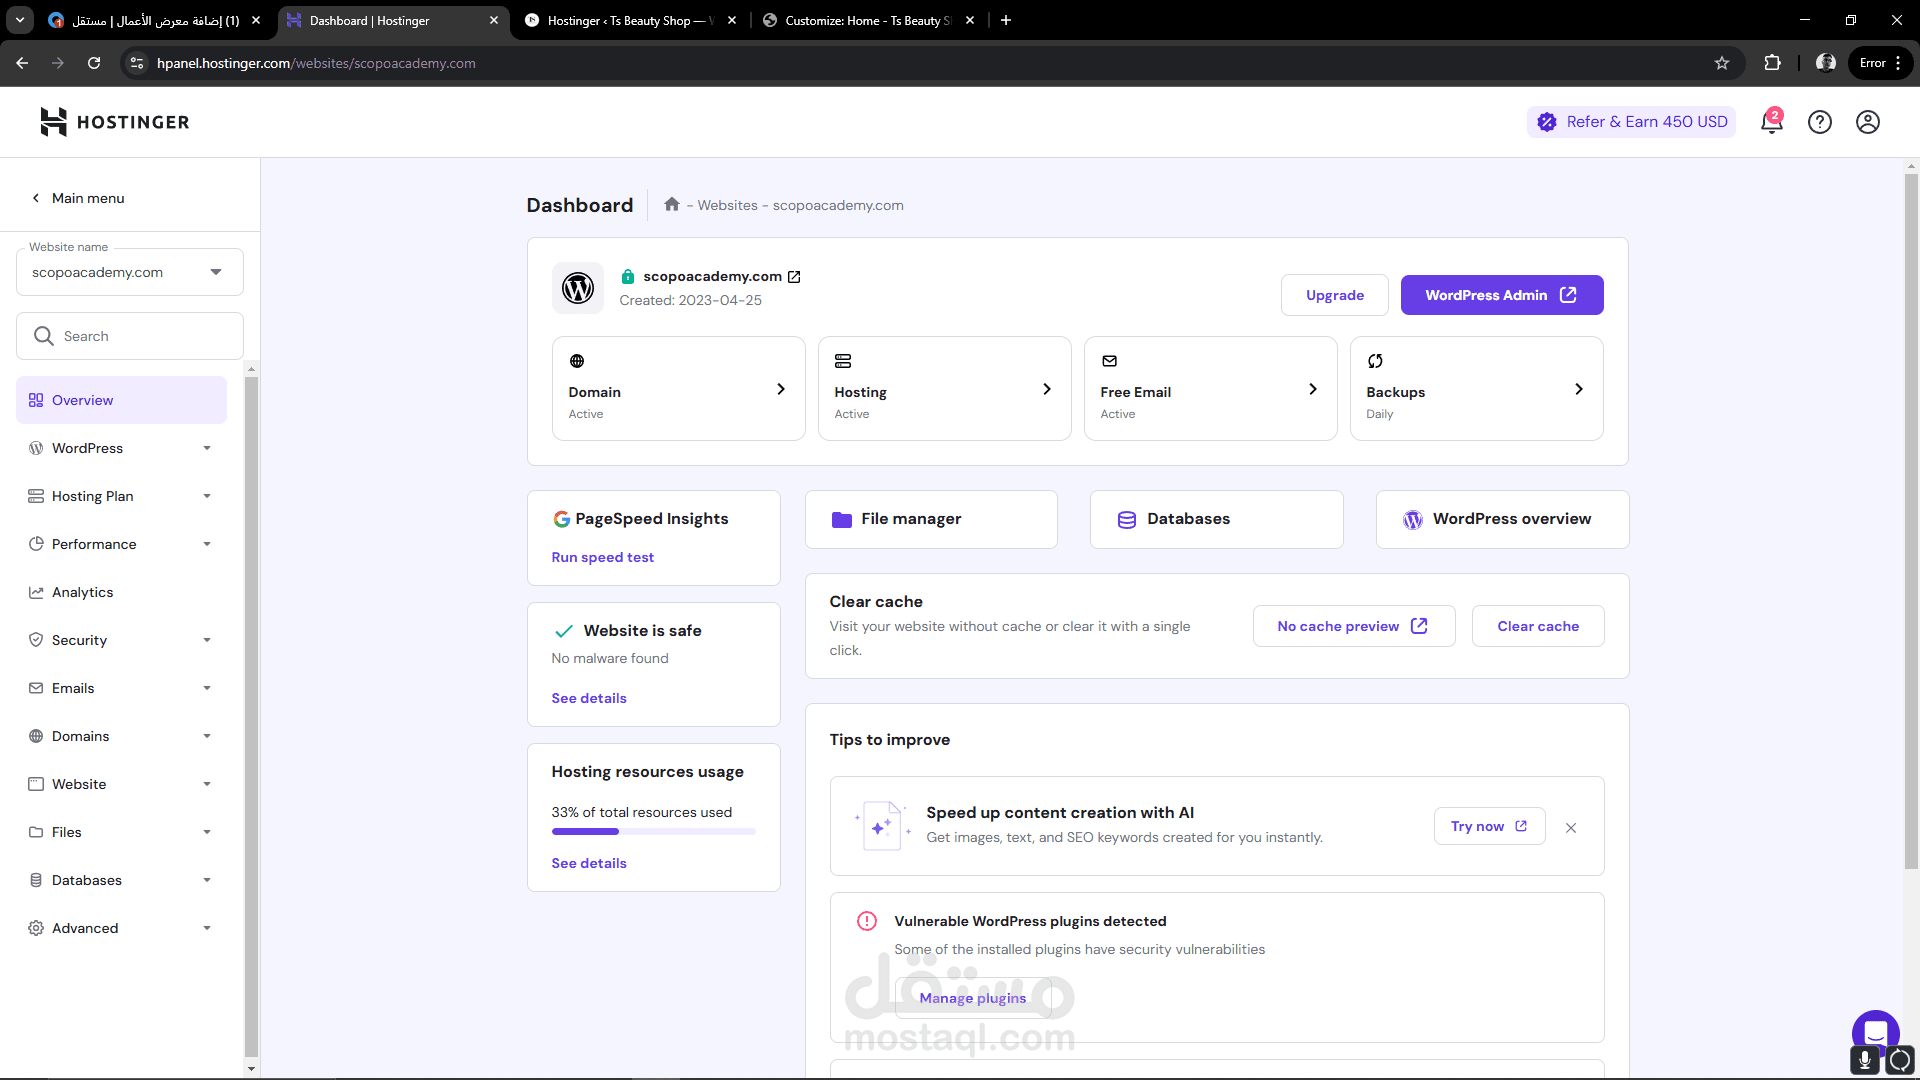Select Analytics in the sidebar
The height and width of the screenshot is (1080, 1920).
[x=83, y=592]
